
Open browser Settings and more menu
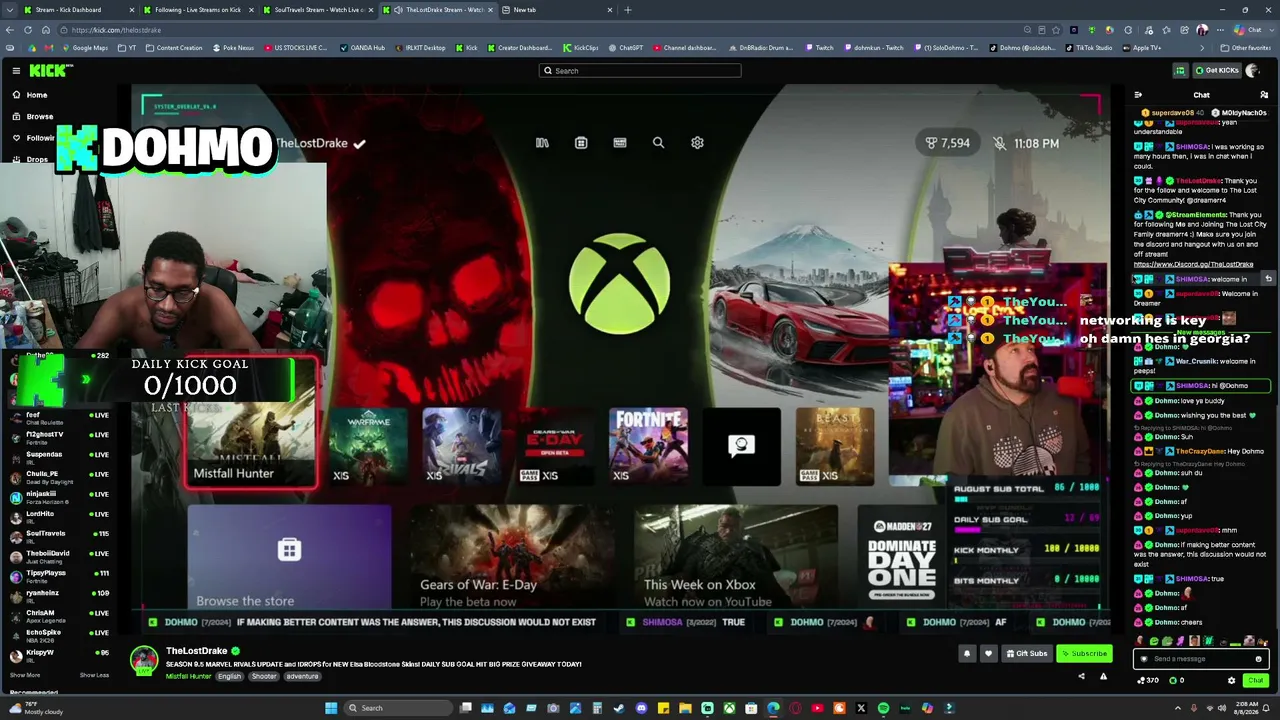coord(1220,30)
